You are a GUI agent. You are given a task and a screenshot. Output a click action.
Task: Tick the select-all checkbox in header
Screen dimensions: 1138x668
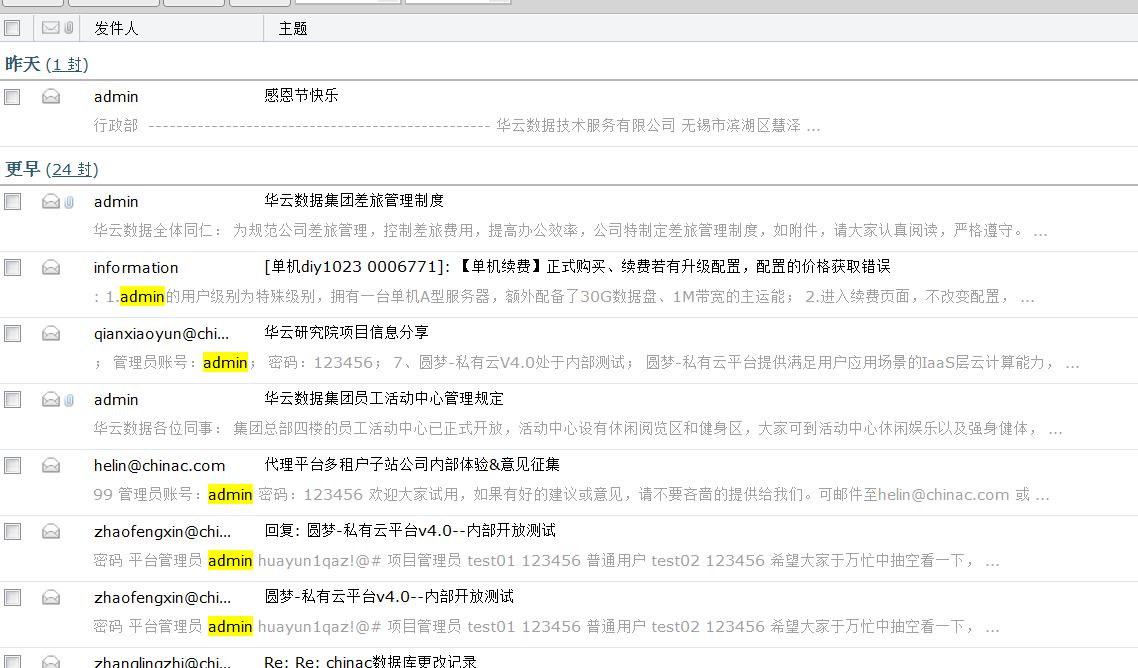tap(12, 28)
